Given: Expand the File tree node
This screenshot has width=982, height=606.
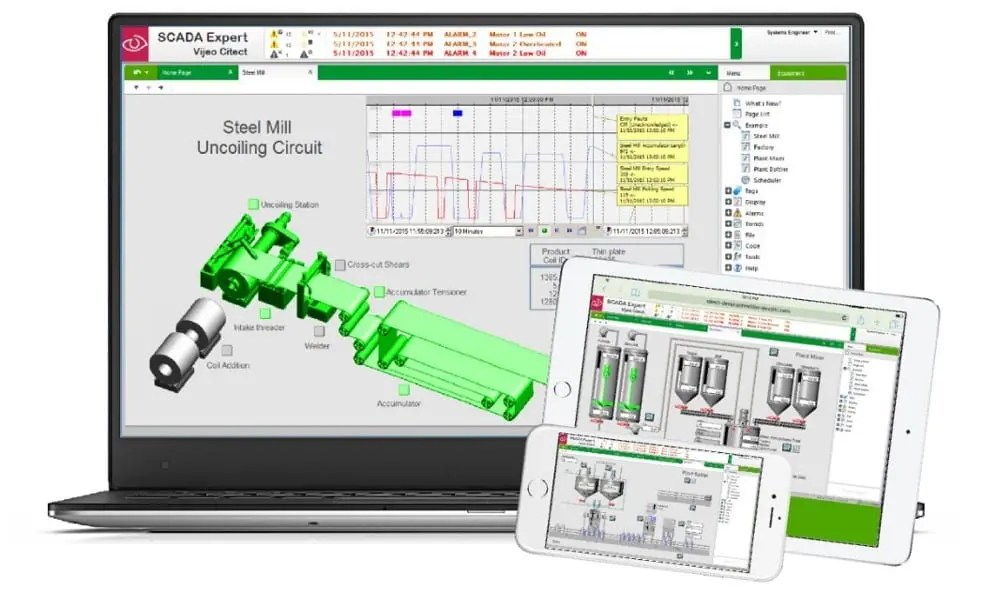Looking at the screenshot, I should [x=728, y=235].
